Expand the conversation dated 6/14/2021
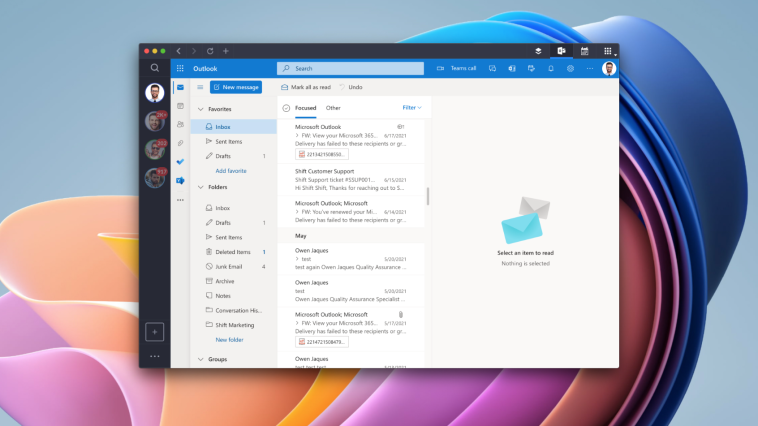The width and height of the screenshot is (758, 426). (x=297, y=212)
